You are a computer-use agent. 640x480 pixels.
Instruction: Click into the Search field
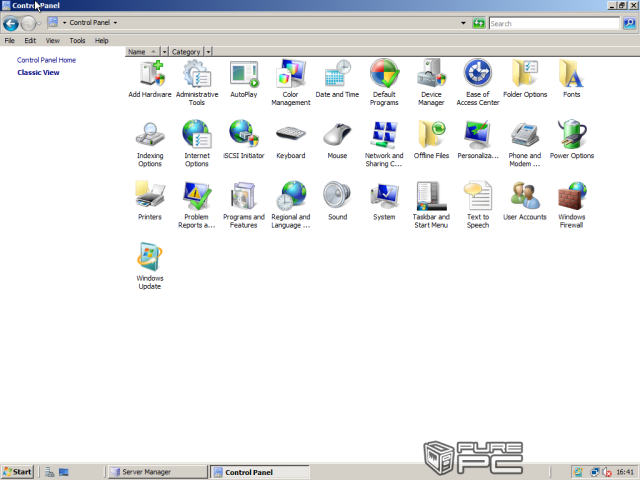click(x=554, y=23)
